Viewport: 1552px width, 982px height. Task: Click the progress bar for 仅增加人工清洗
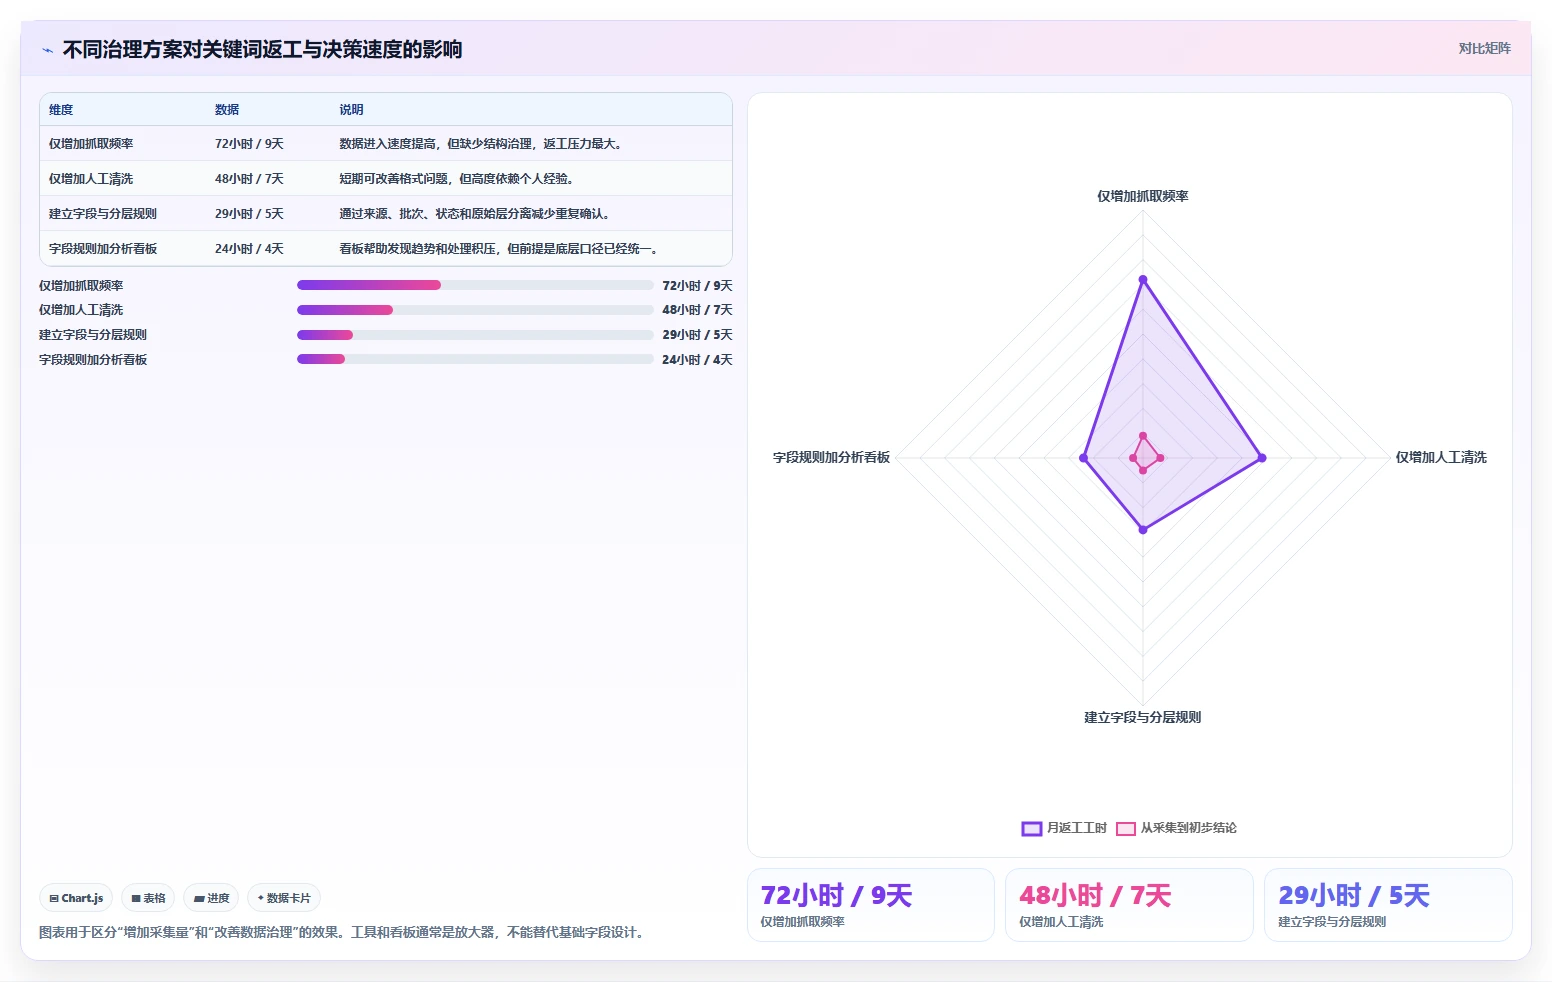(475, 310)
